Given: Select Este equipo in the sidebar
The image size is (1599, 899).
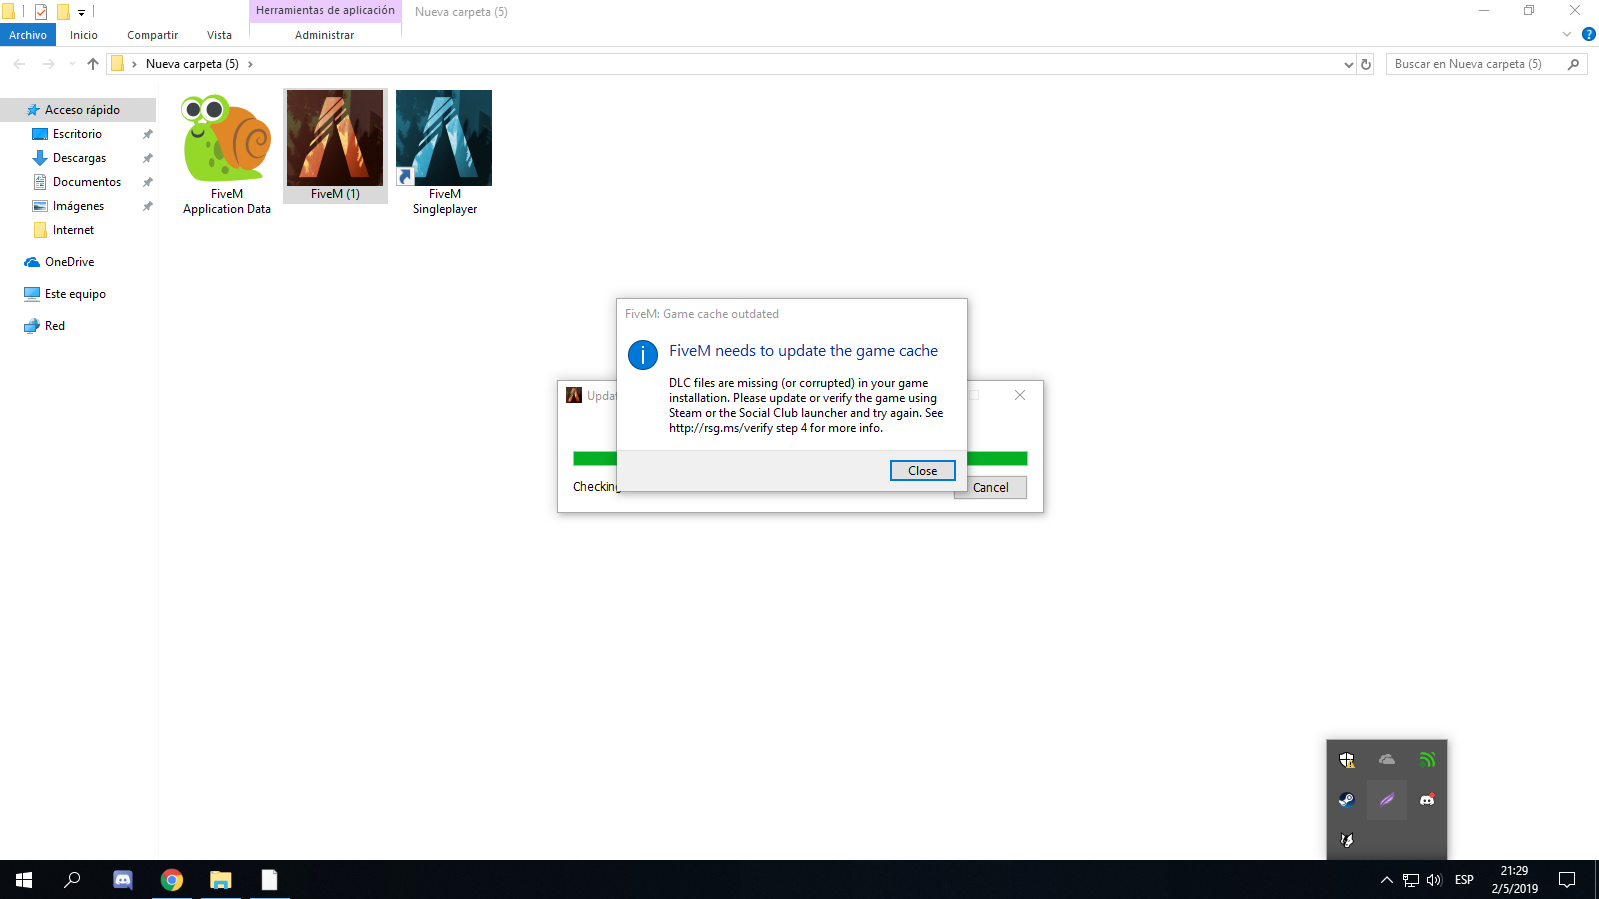Looking at the screenshot, I should coord(75,294).
